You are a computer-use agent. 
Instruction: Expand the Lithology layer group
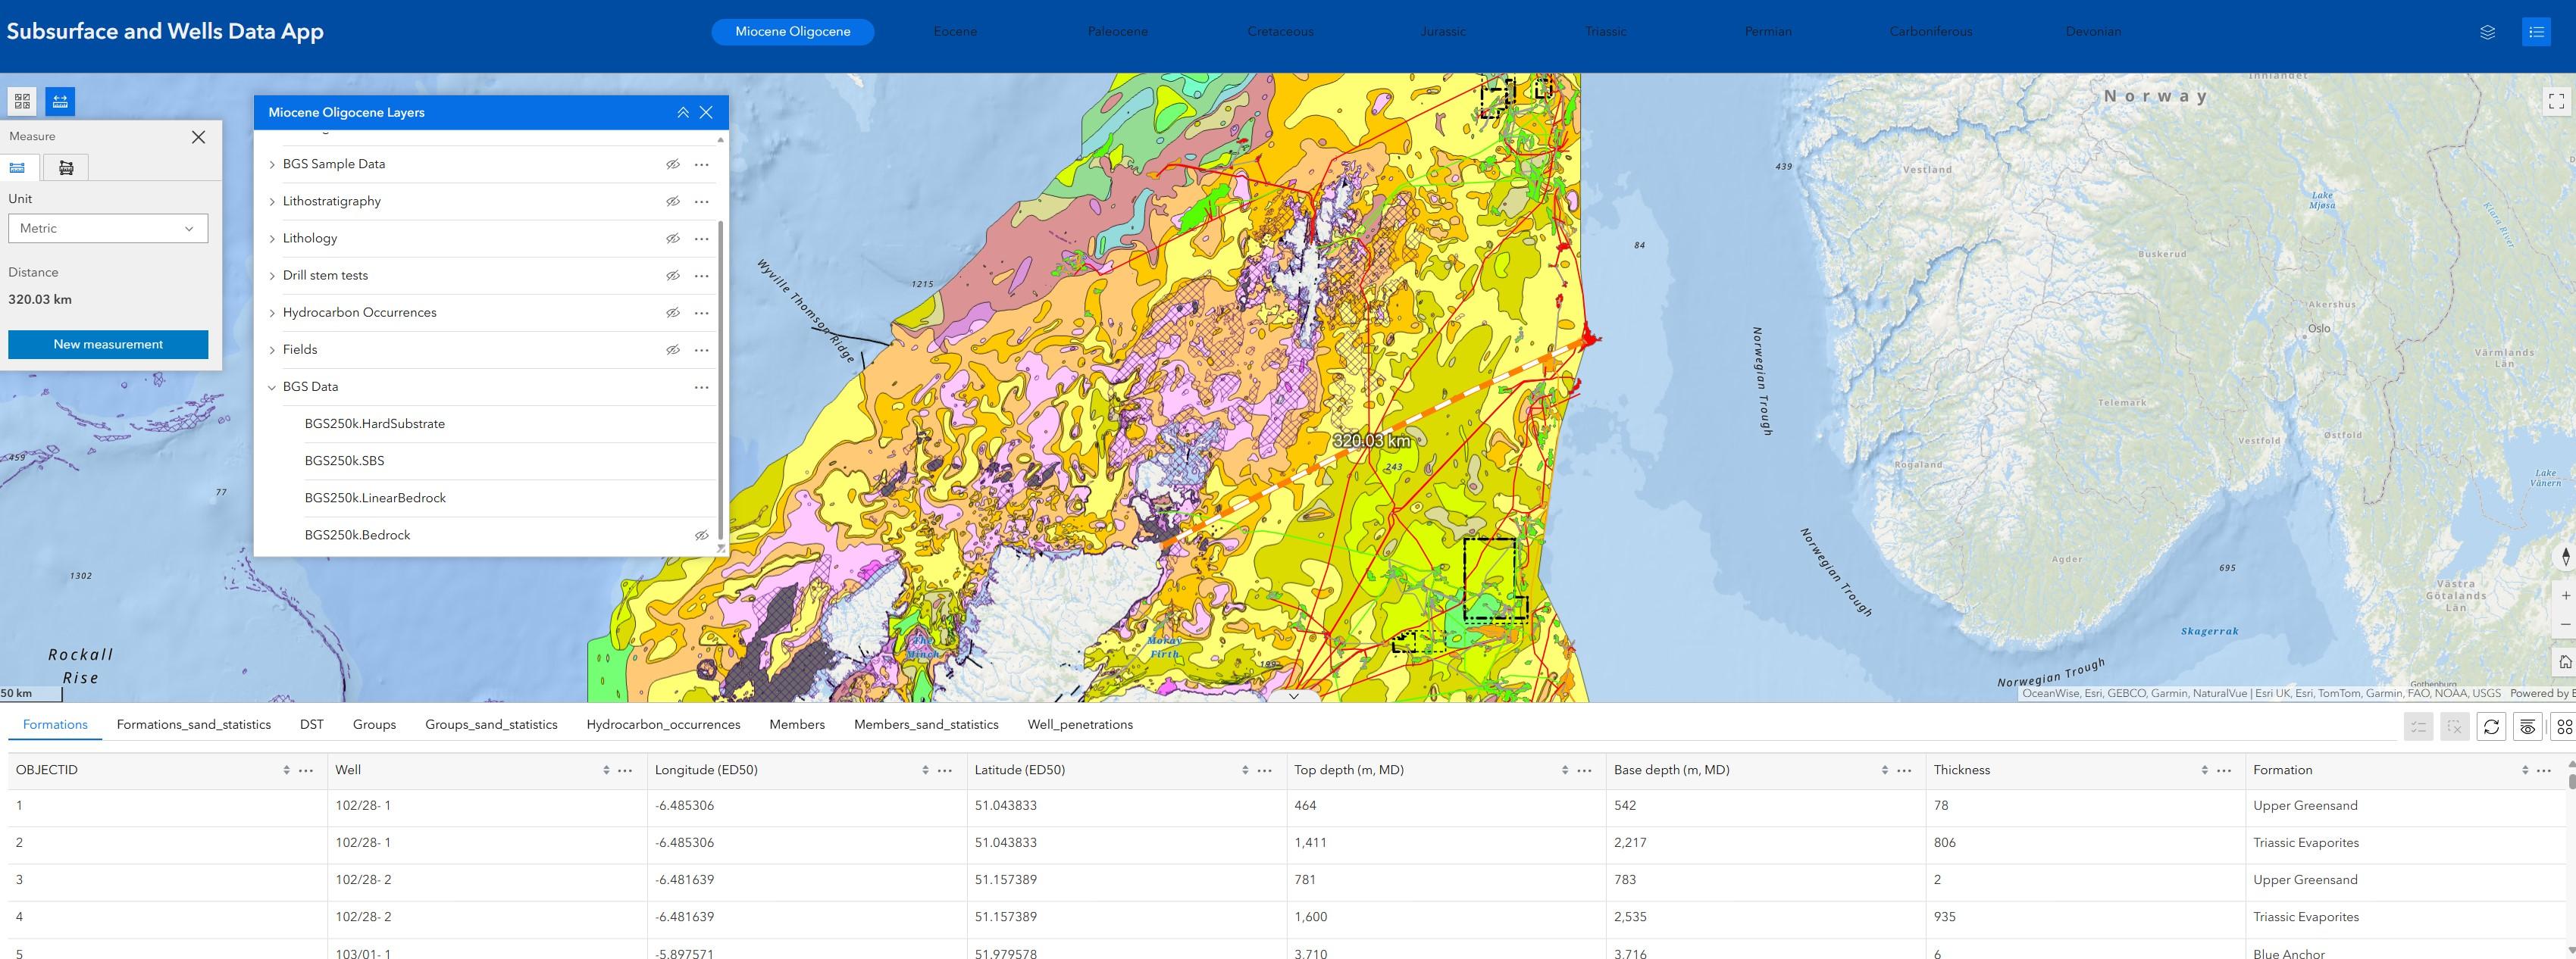(x=271, y=238)
